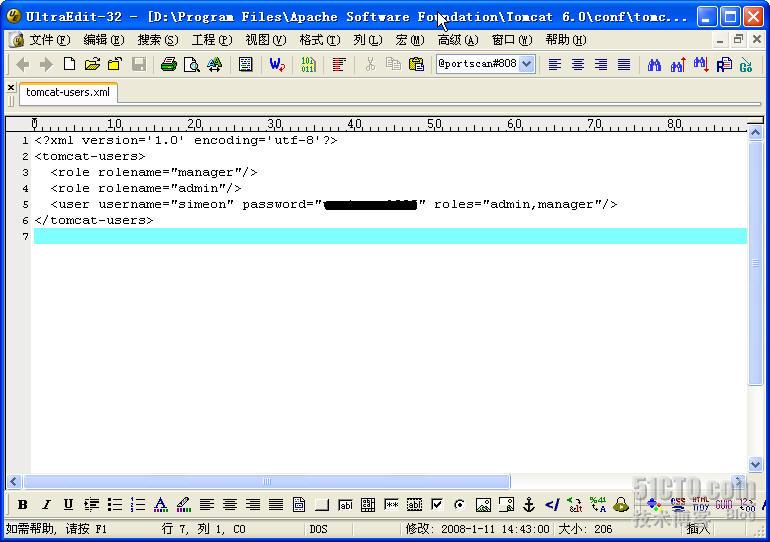This screenshot has height=542, width=770.
Task: Insert password field (** icon)
Action: [391, 504]
